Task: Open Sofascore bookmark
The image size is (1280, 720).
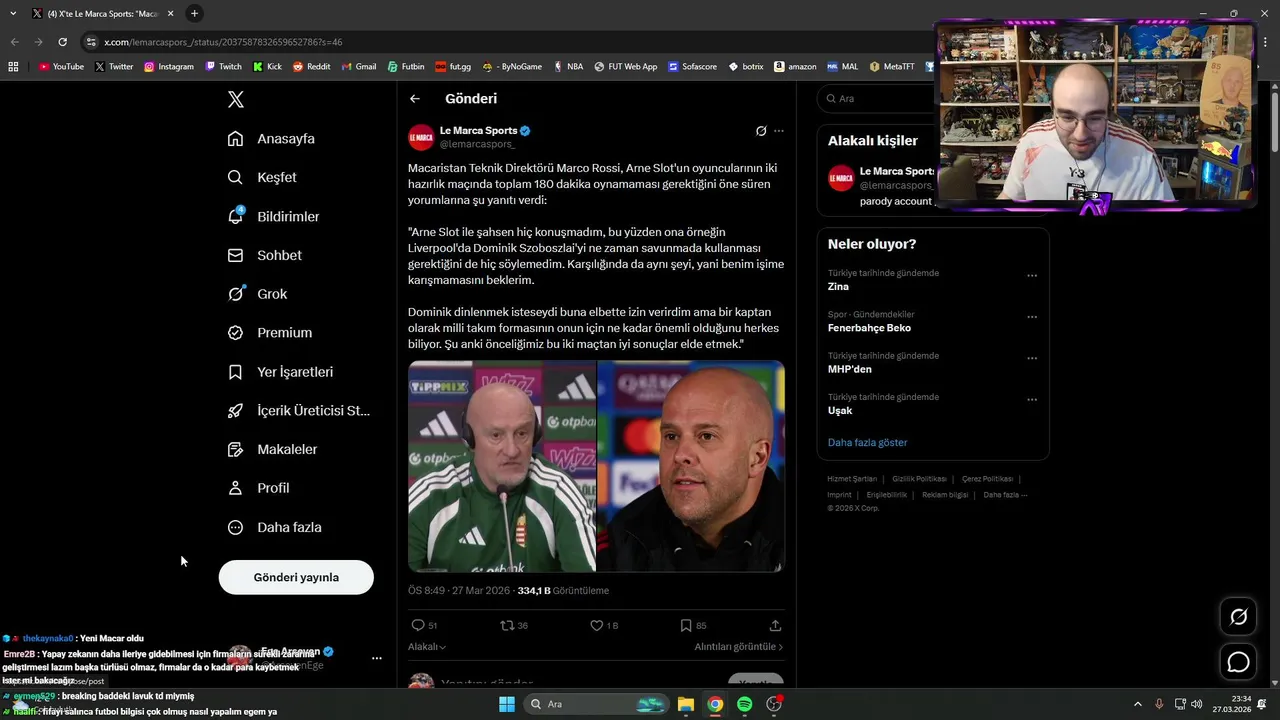Action: pyautogui.click(x=692, y=66)
